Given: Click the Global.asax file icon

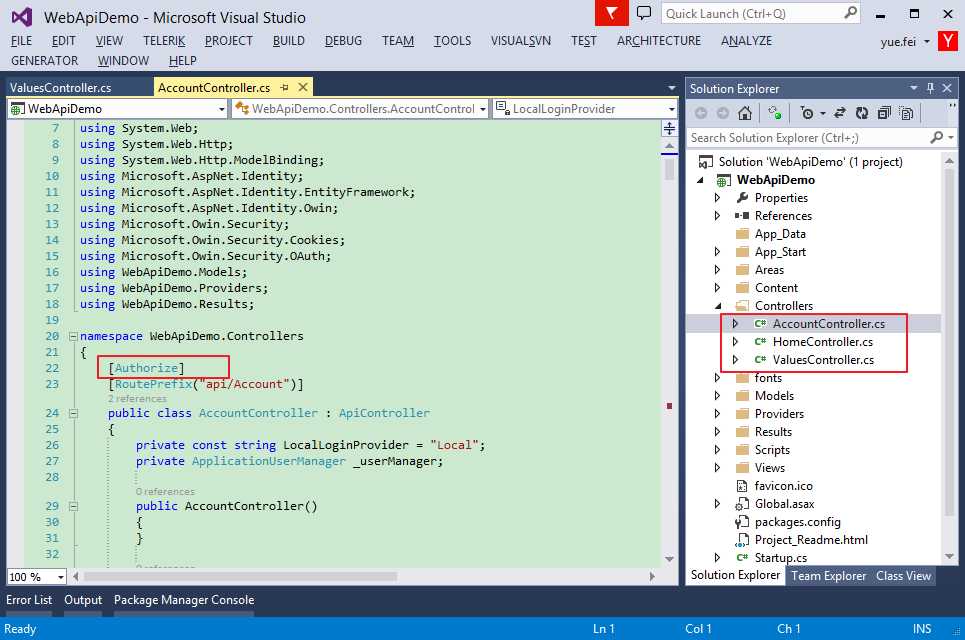Looking at the screenshot, I should click(742, 504).
